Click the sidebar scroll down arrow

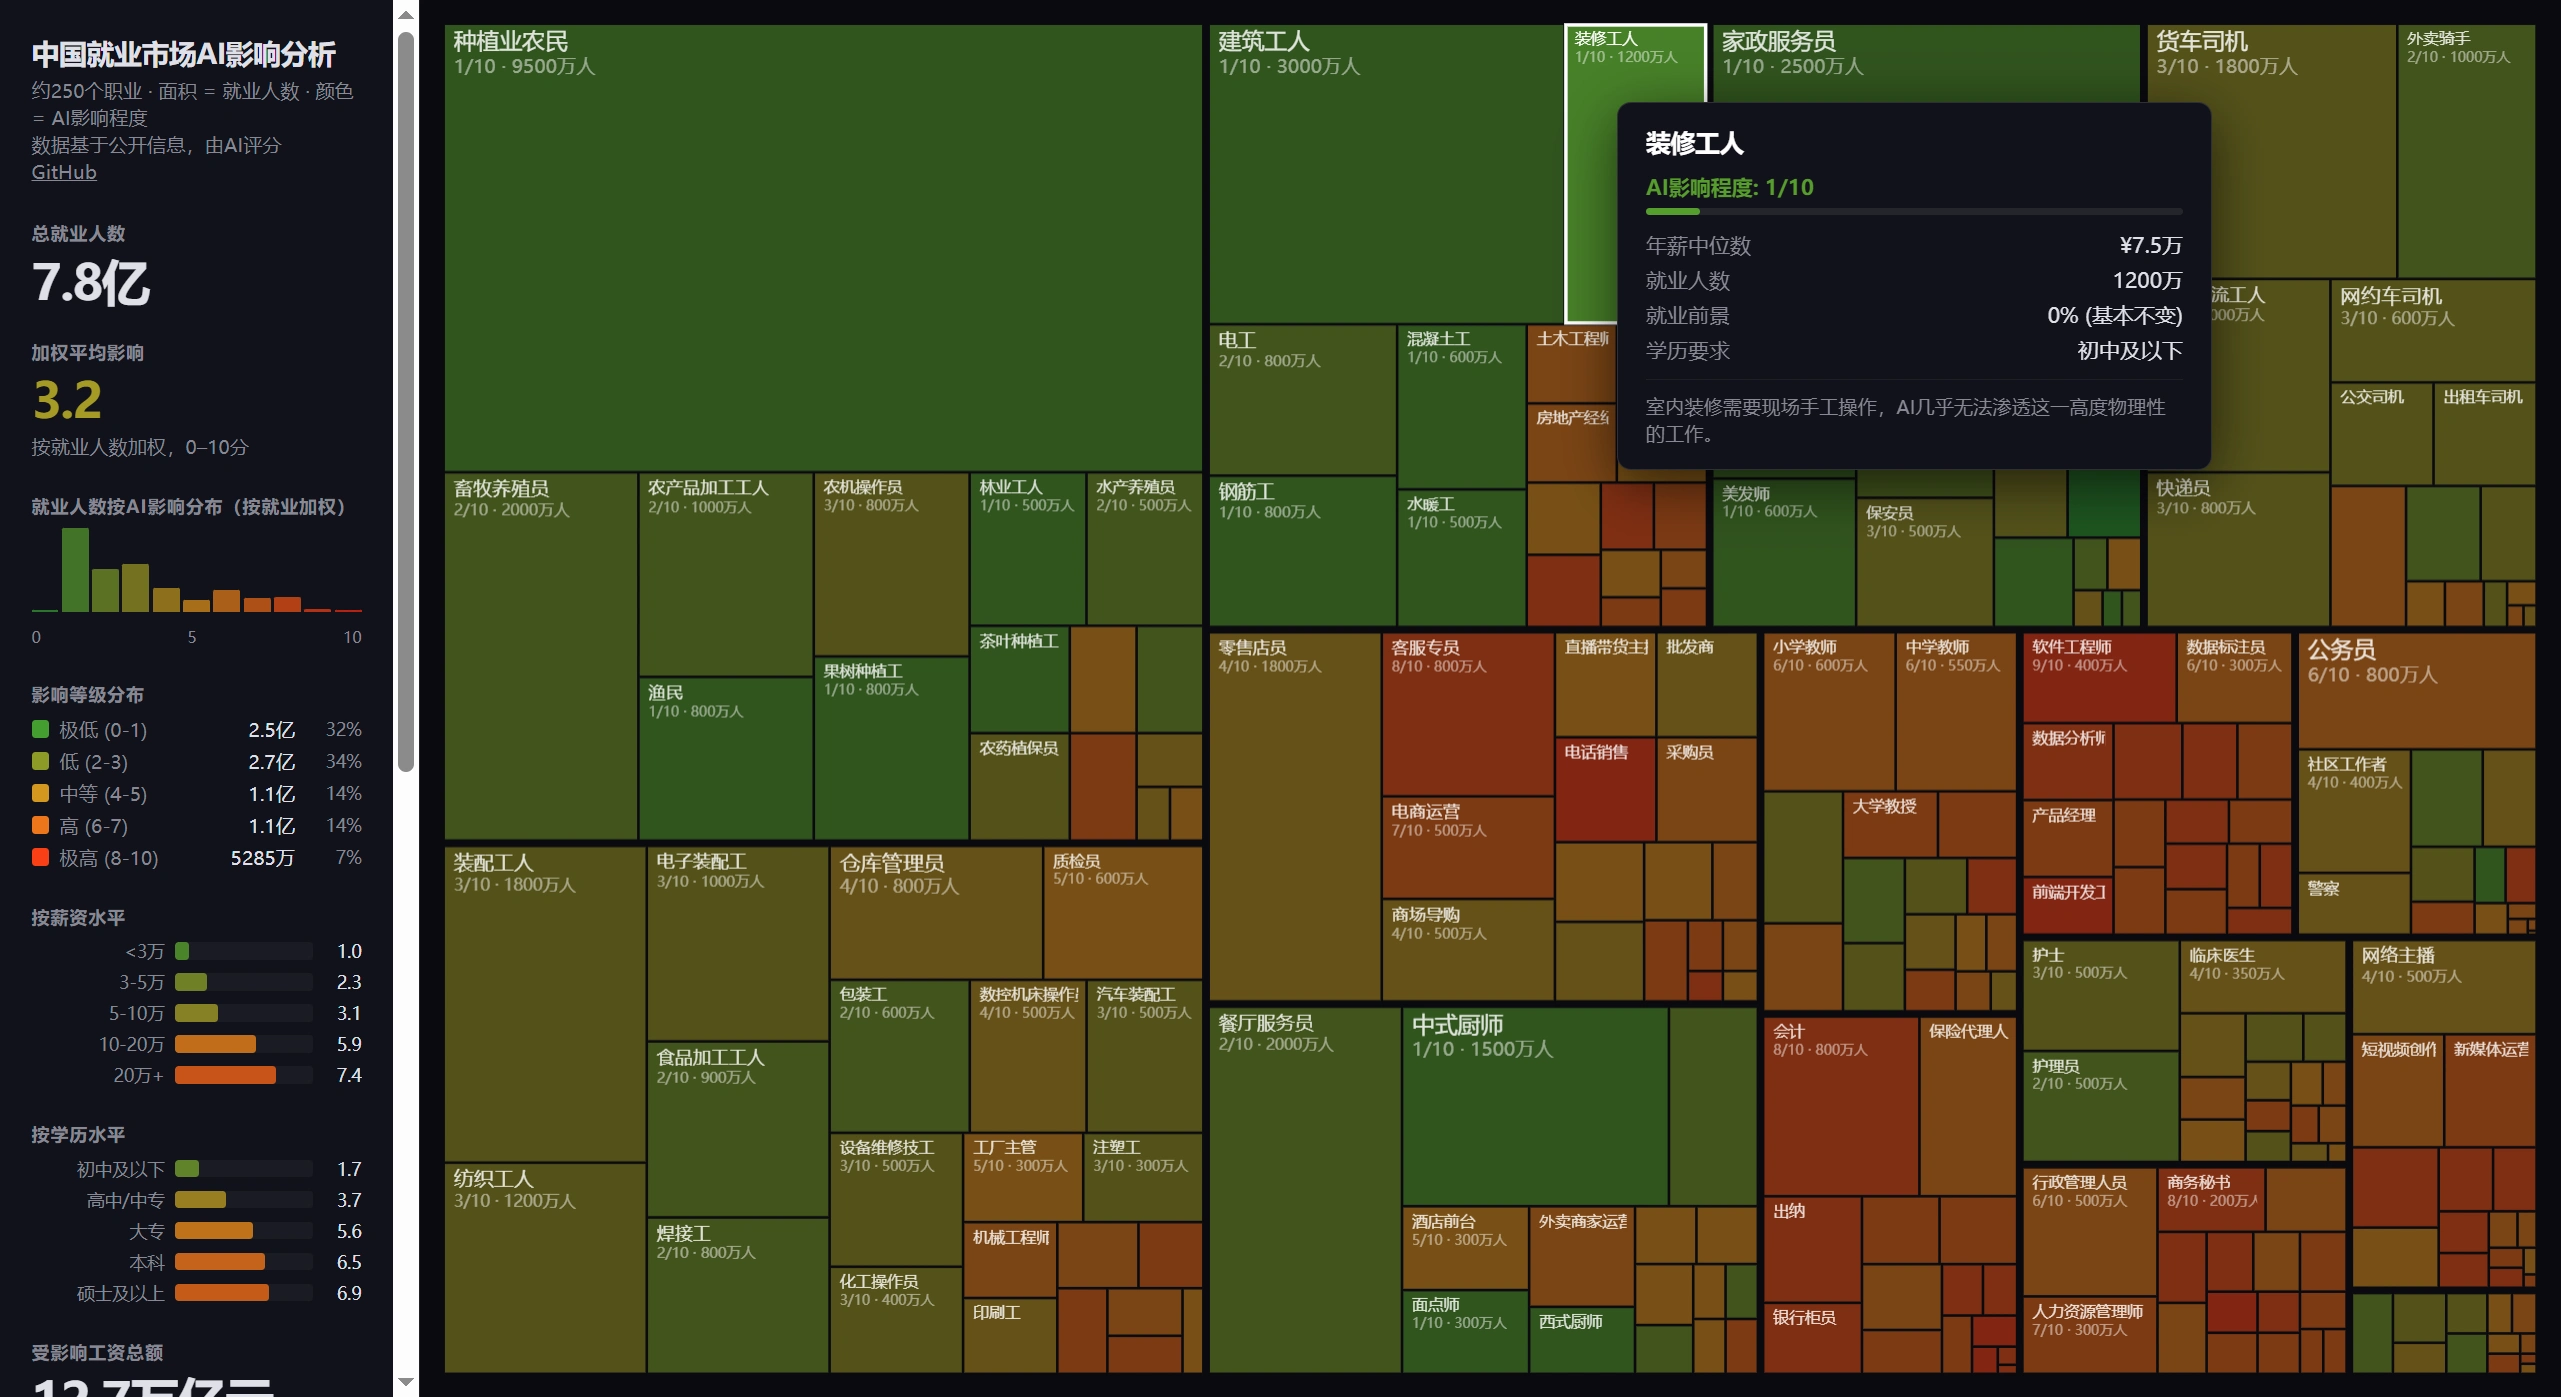click(x=405, y=1382)
